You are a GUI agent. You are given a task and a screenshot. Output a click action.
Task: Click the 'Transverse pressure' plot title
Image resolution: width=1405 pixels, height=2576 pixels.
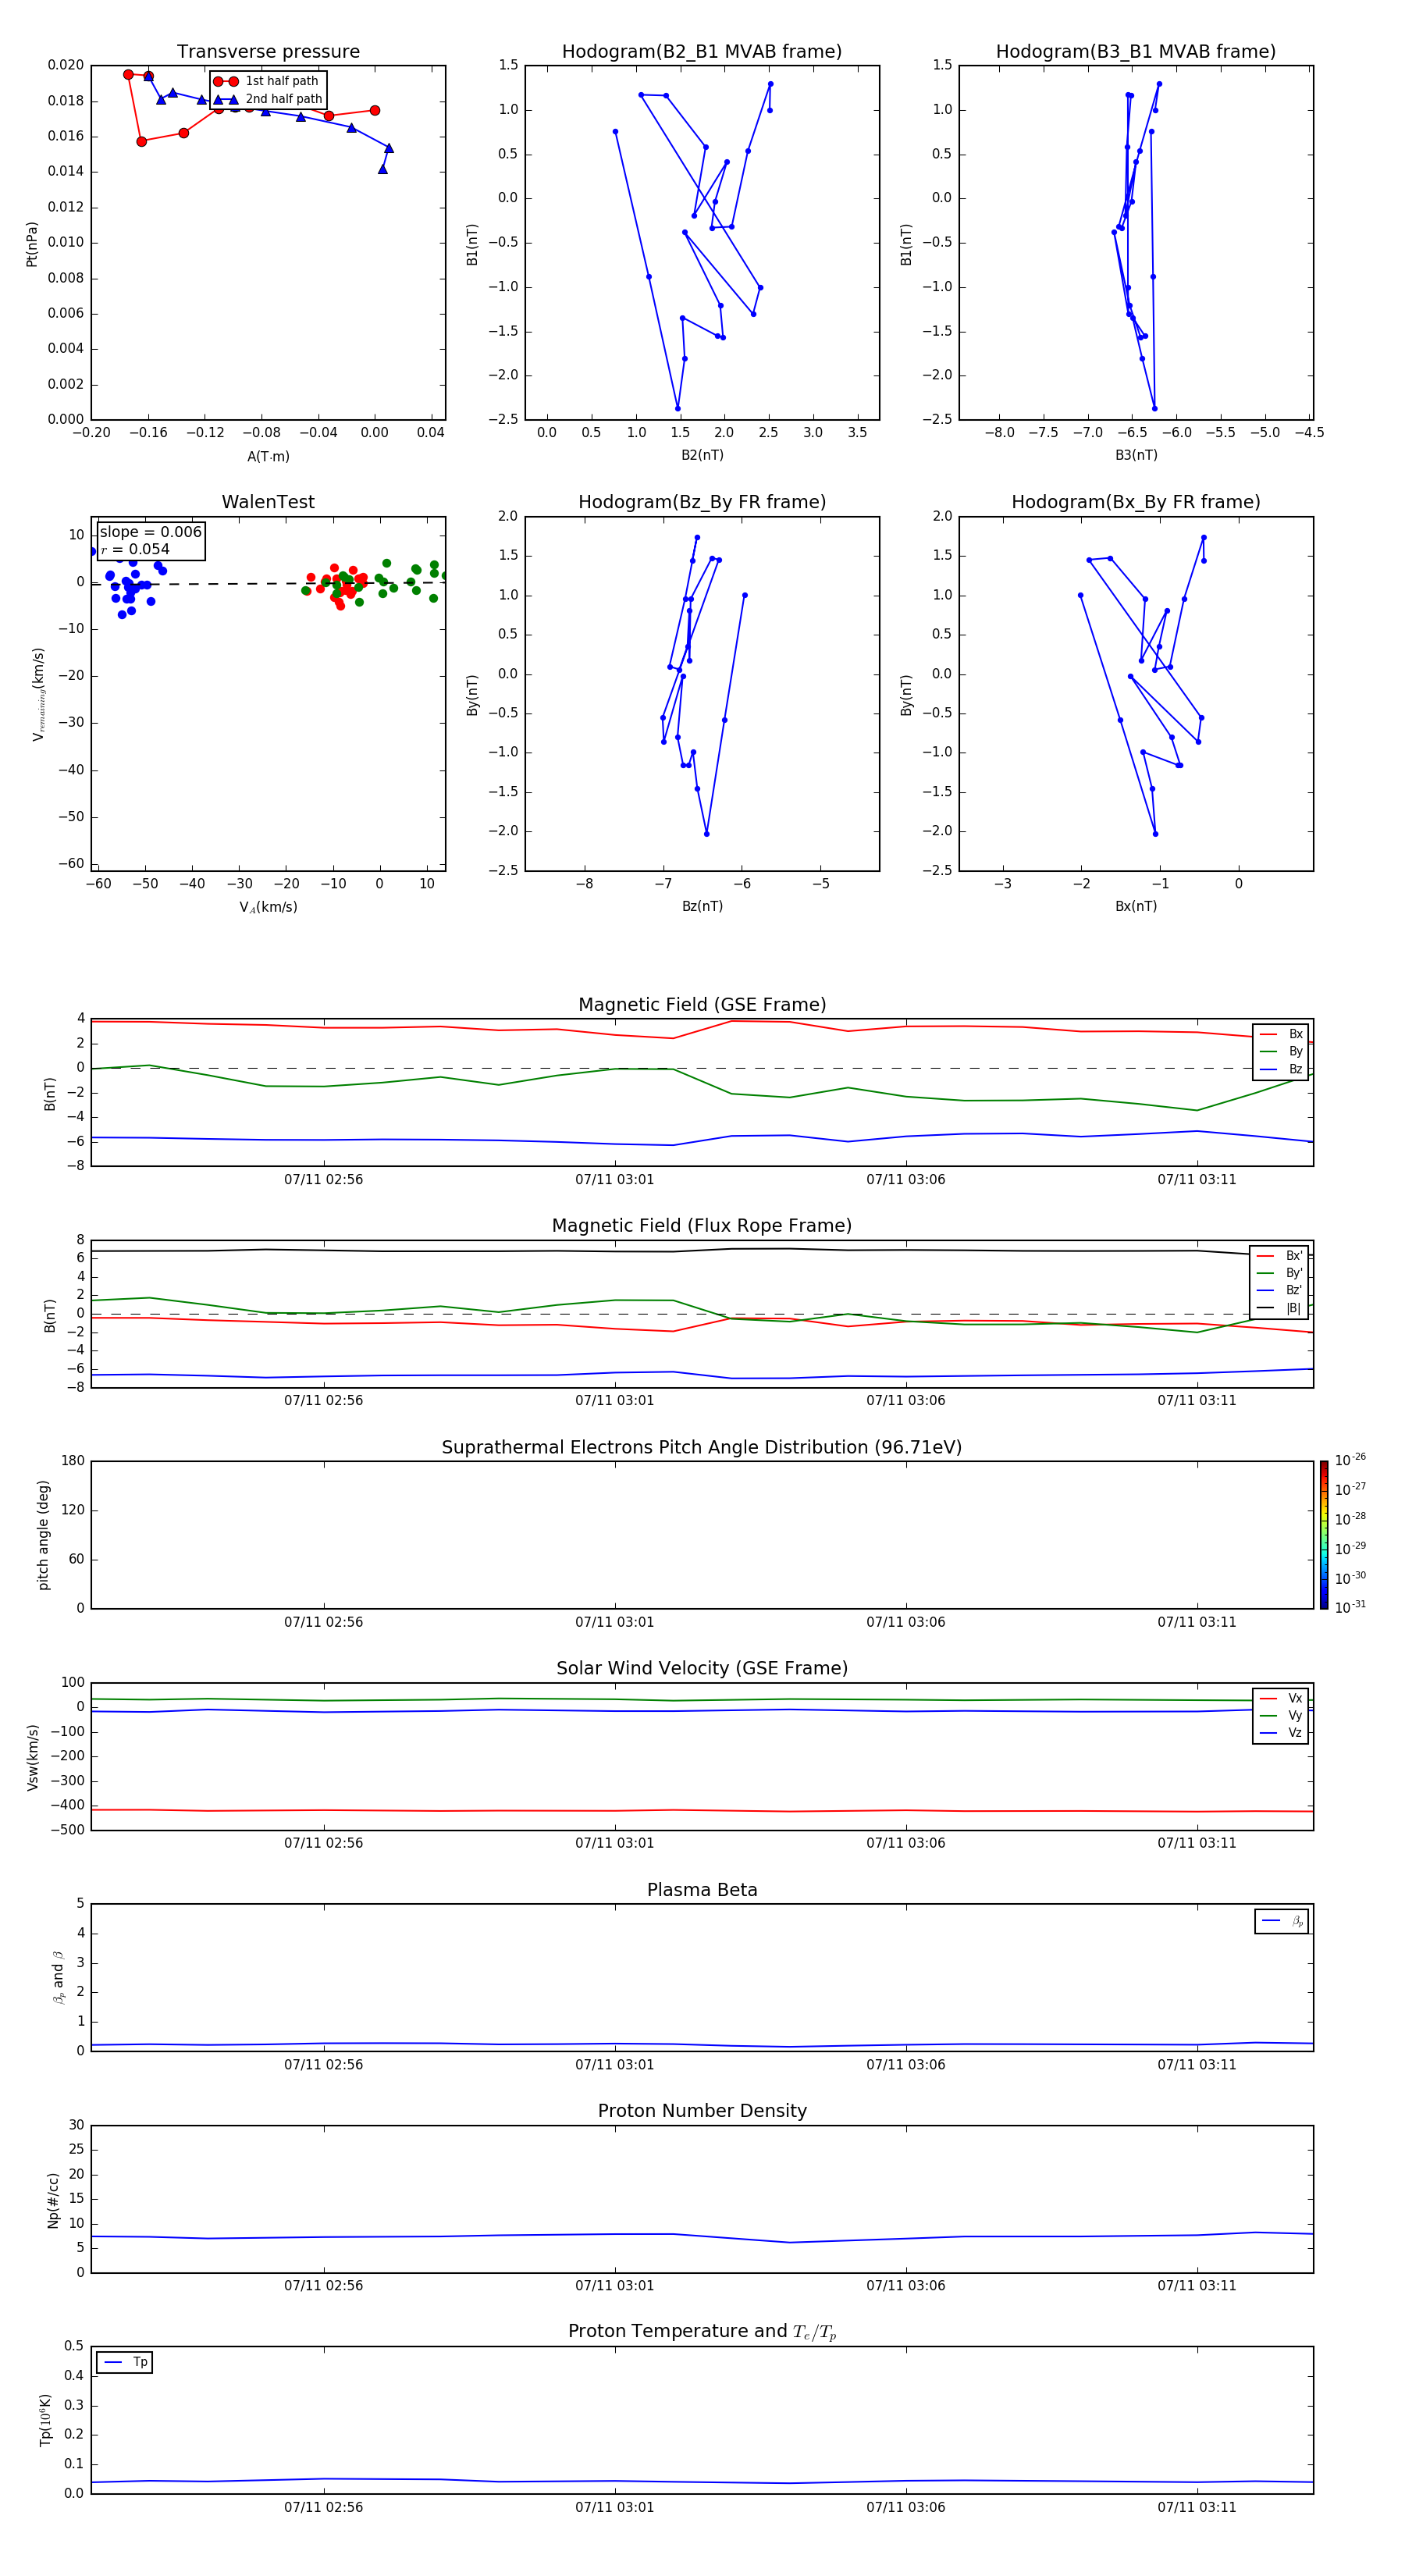click(x=268, y=52)
